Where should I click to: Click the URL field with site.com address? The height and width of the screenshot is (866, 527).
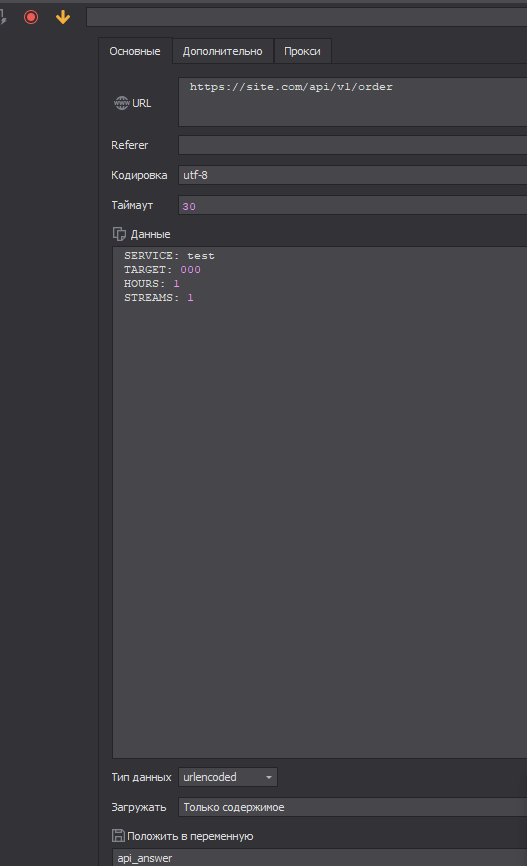point(352,102)
